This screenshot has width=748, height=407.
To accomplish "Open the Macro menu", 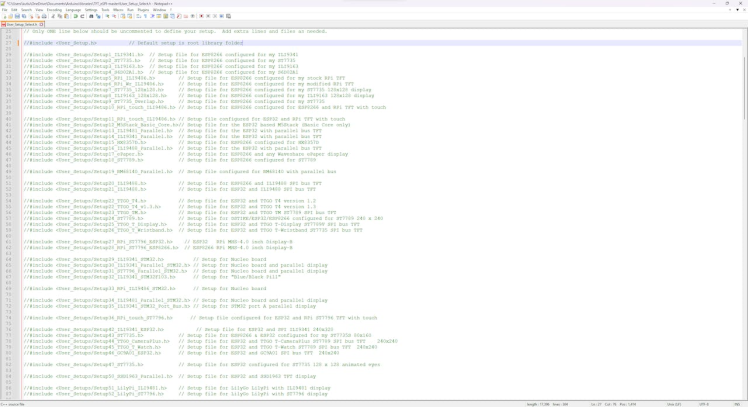I will (x=118, y=10).
